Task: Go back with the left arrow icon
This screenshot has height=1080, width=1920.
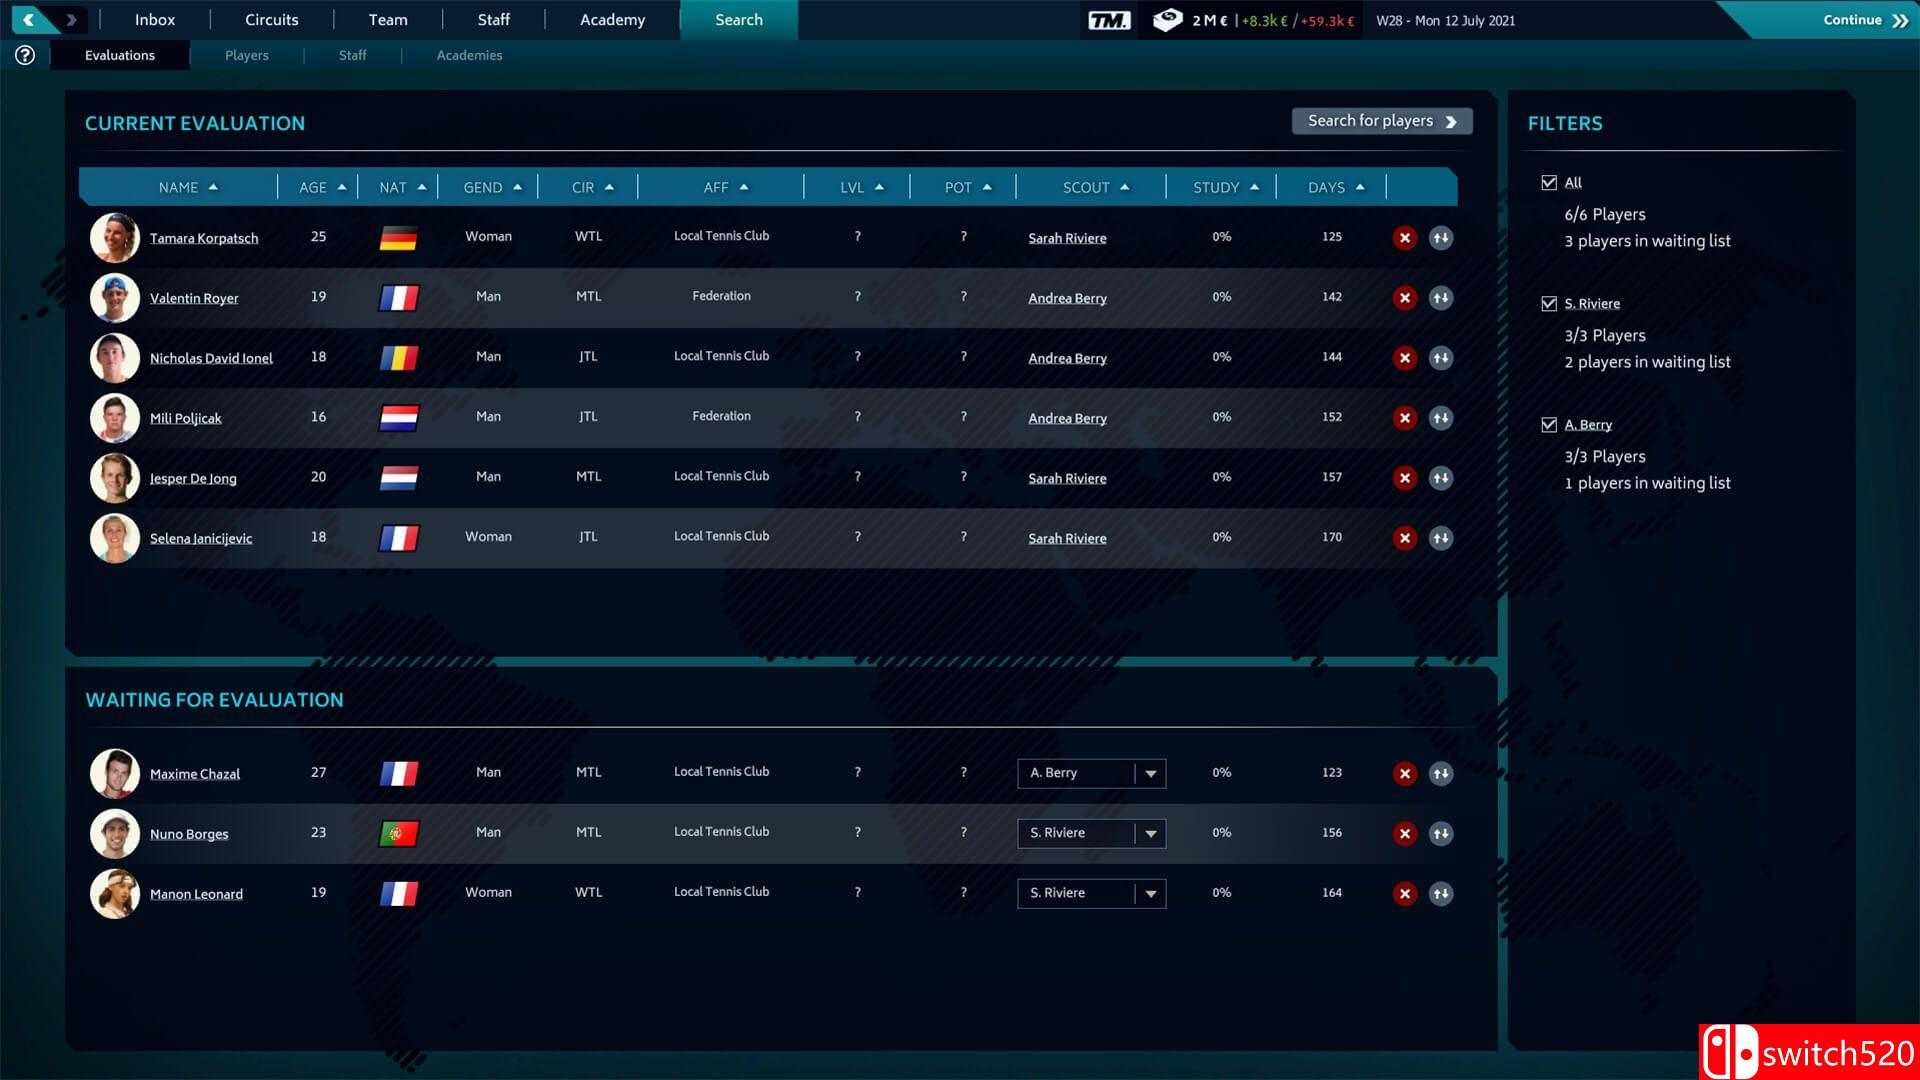Action: [x=29, y=20]
